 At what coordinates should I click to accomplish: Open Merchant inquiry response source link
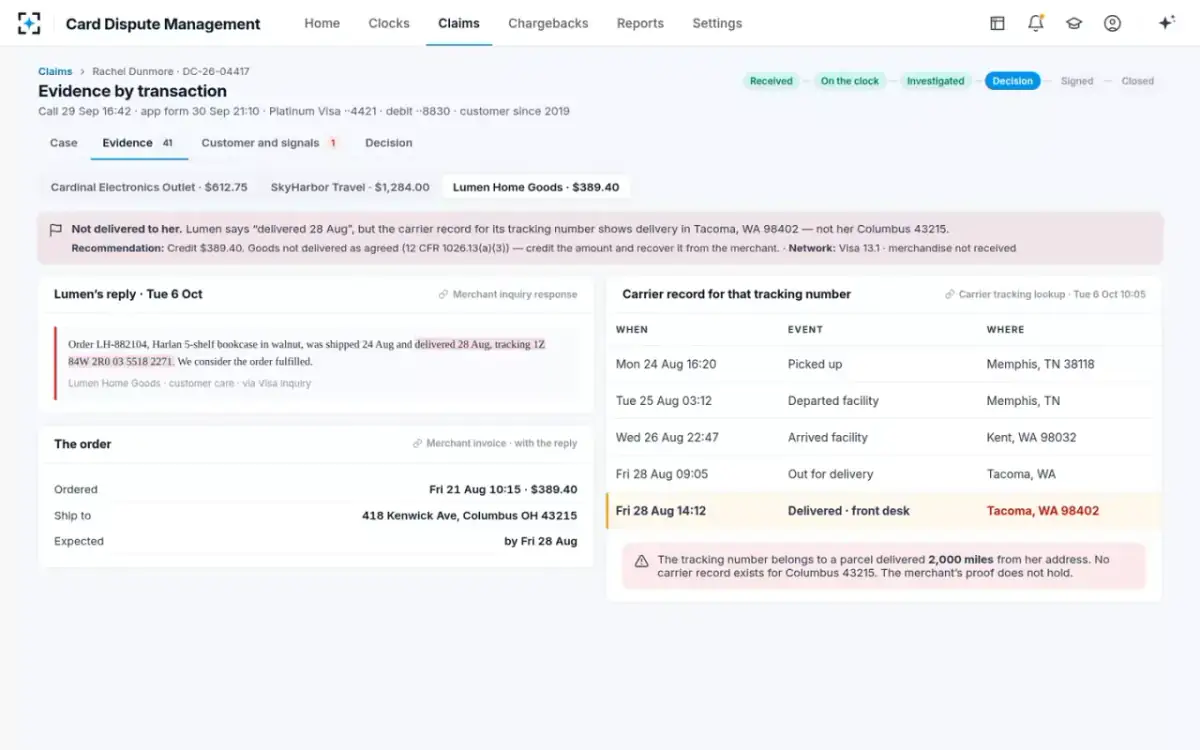tap(508, 295)
